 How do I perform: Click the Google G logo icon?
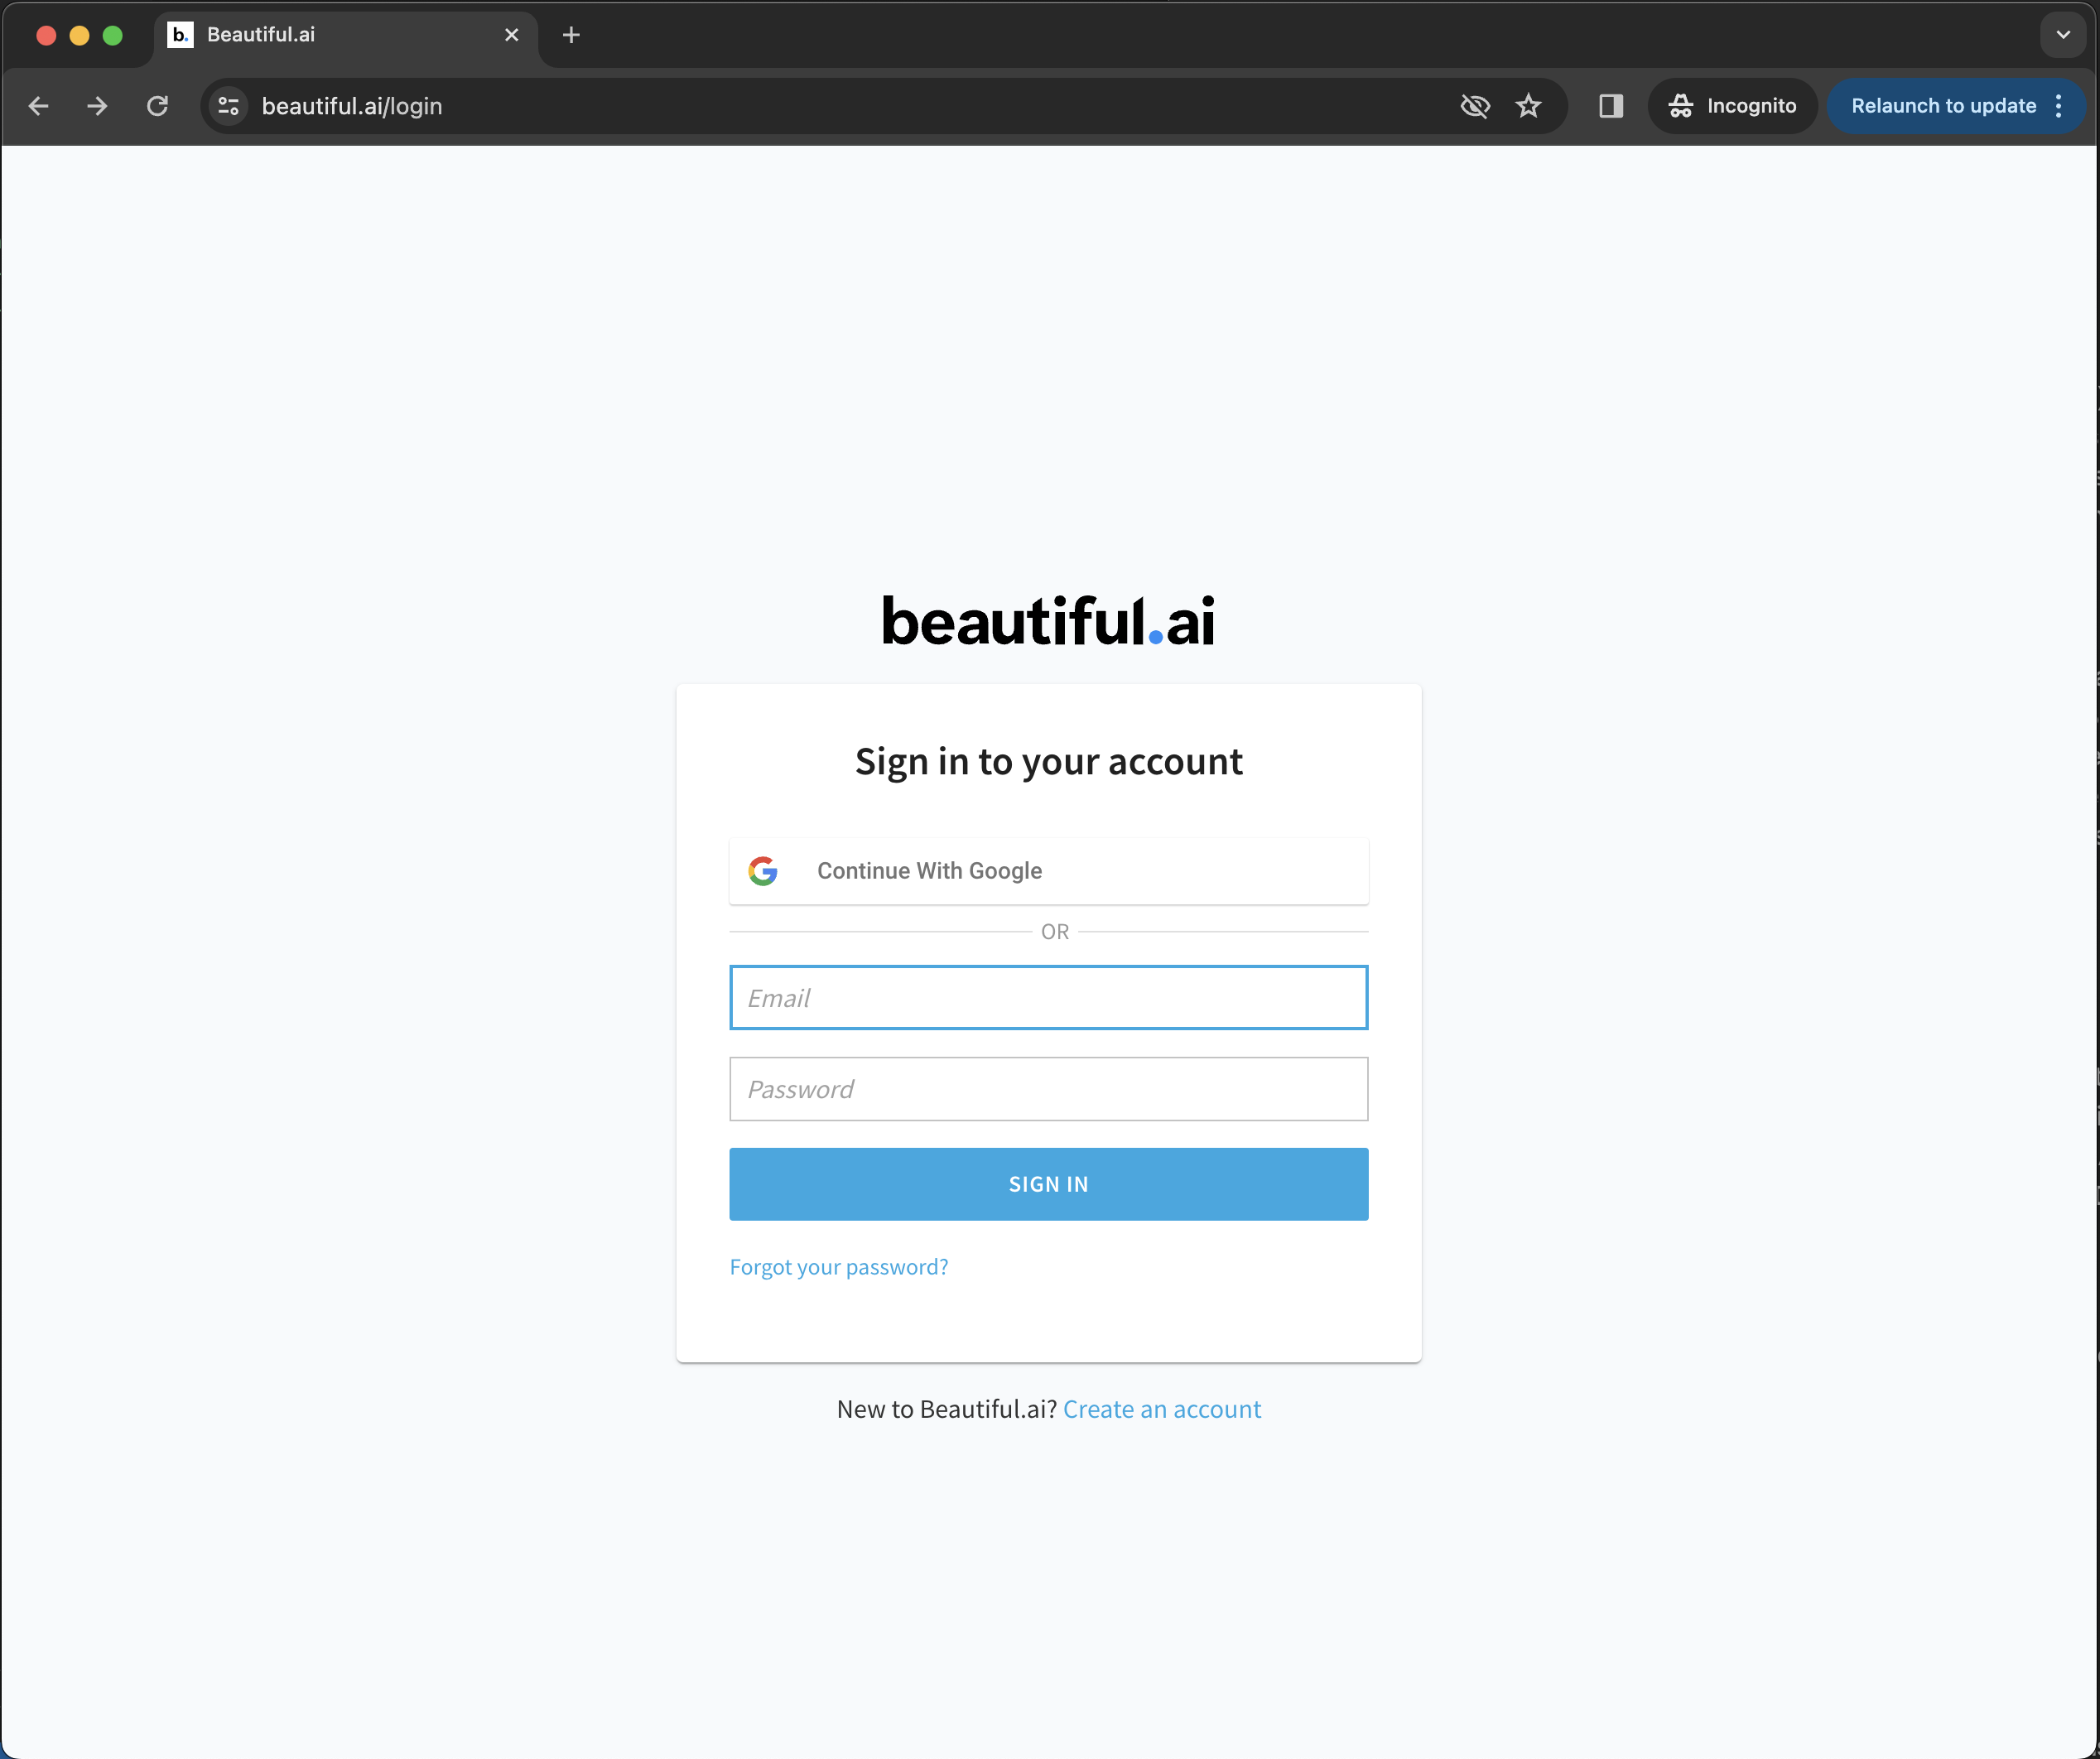(x=763, y=871)
